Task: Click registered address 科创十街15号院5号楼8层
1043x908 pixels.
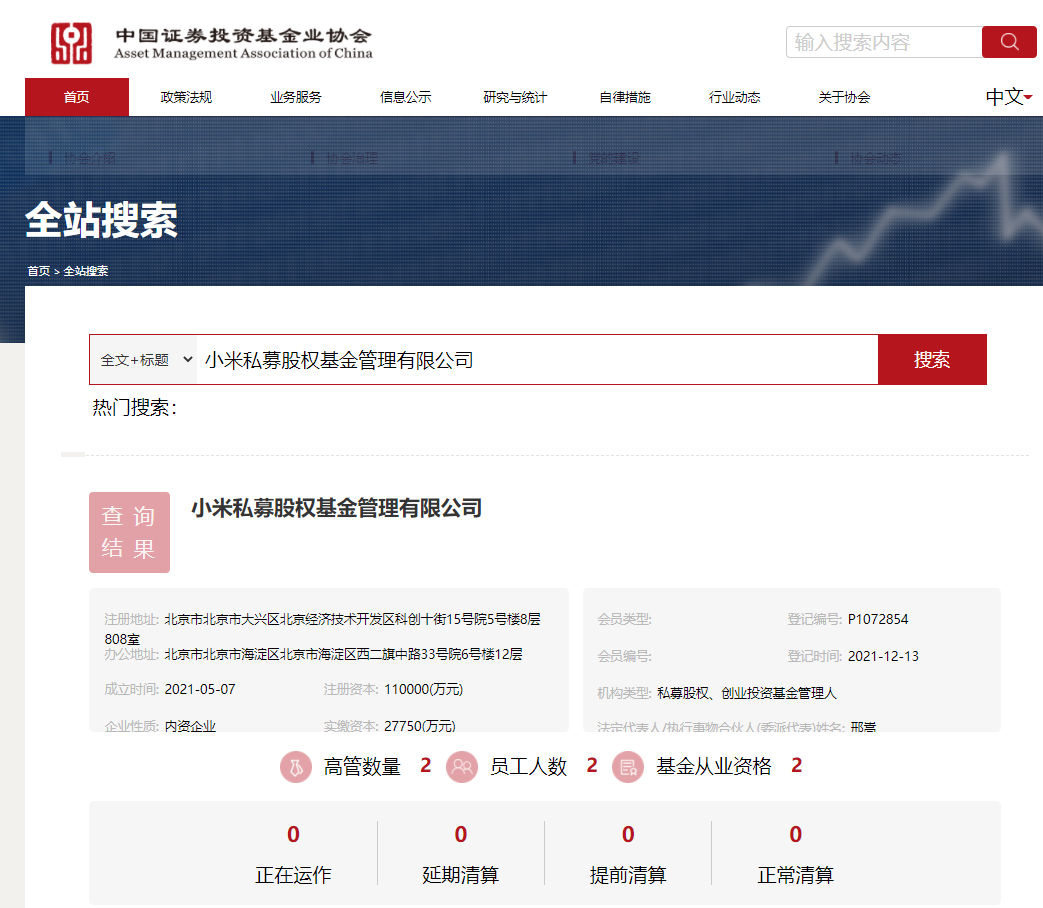Action: [468, 619]
